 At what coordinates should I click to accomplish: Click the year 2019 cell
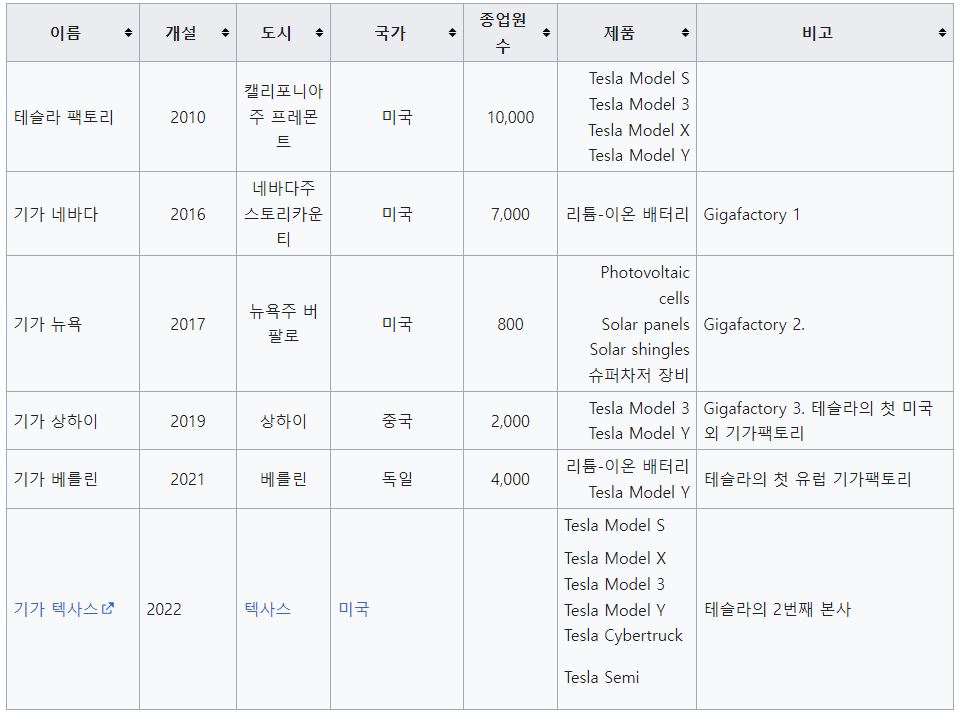coord(188,421)
